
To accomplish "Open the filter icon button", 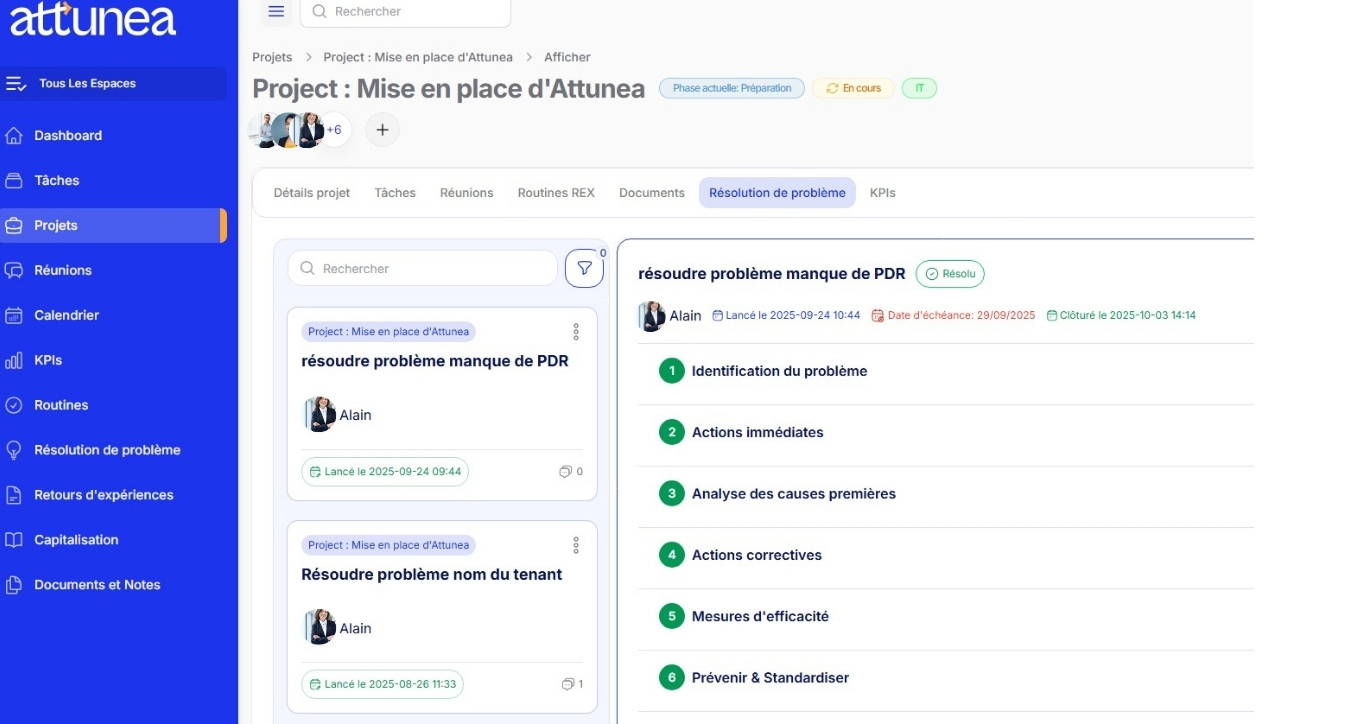I will (x=584, y=268).
